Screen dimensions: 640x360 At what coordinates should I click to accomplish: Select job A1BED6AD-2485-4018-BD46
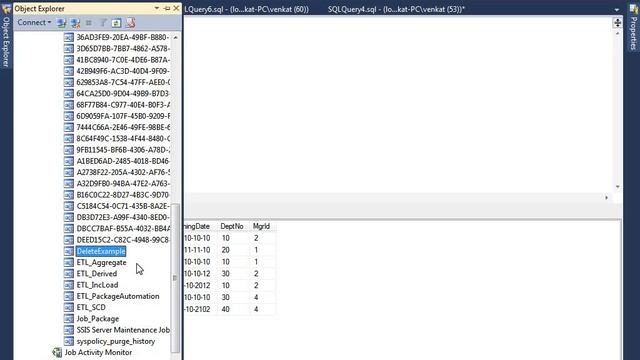pos(123,161)
